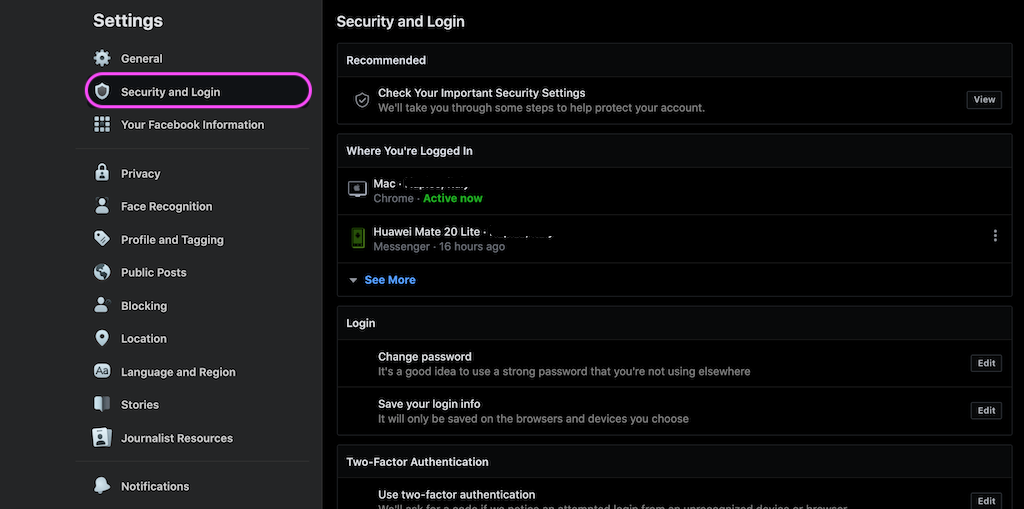Click the General gear icon
This screenshot has width=1024, height=509.
click(102, 58)
